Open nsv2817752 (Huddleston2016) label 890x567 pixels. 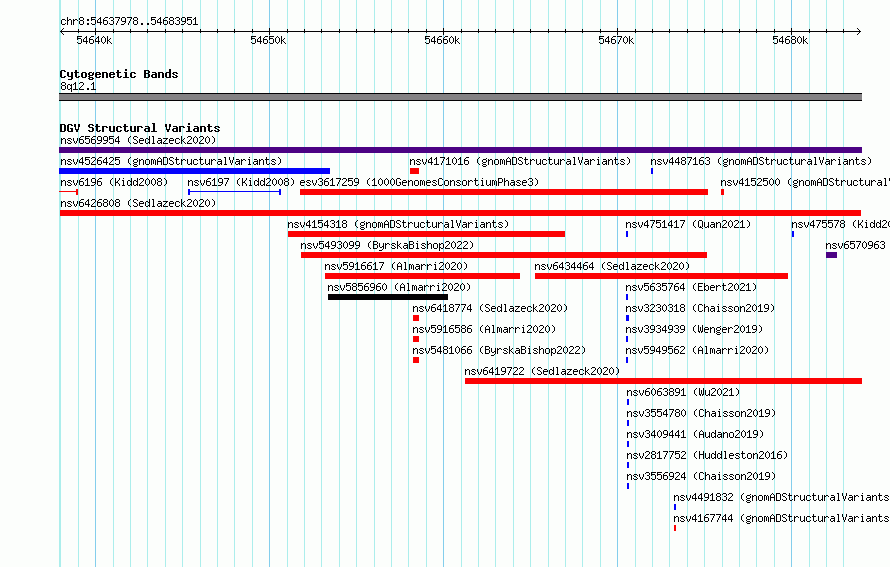tap(707, 455)
